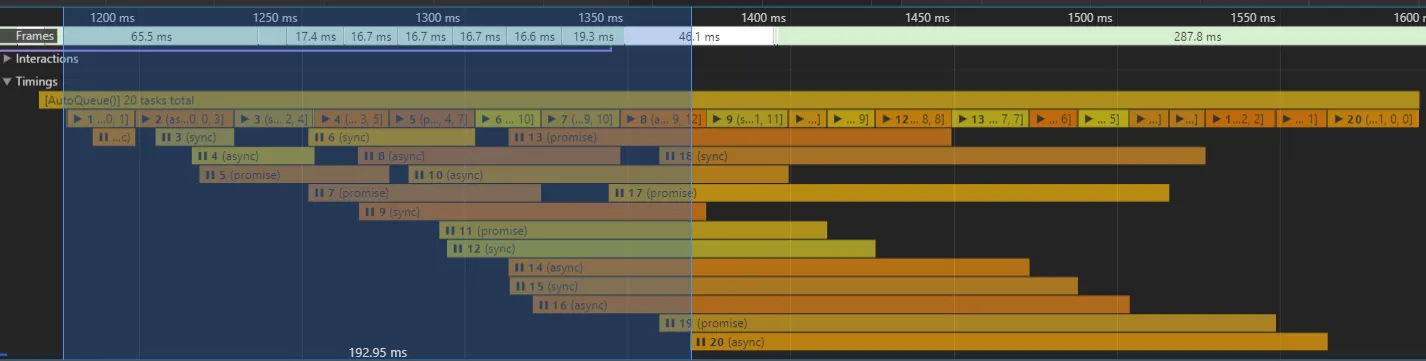Click play icon on task 20 segment

coord(1337,119)
